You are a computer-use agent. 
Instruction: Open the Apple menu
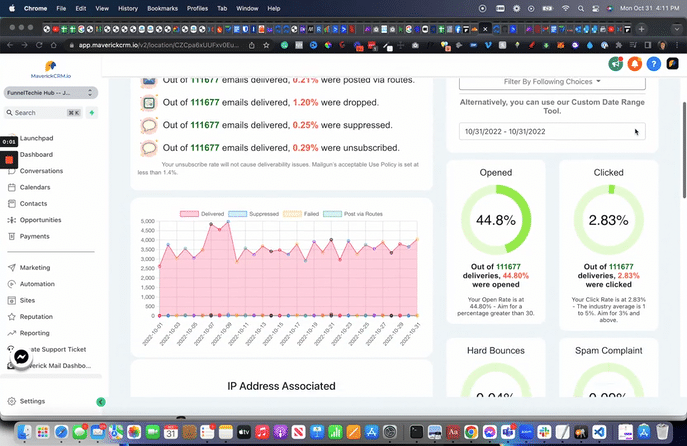12,8
